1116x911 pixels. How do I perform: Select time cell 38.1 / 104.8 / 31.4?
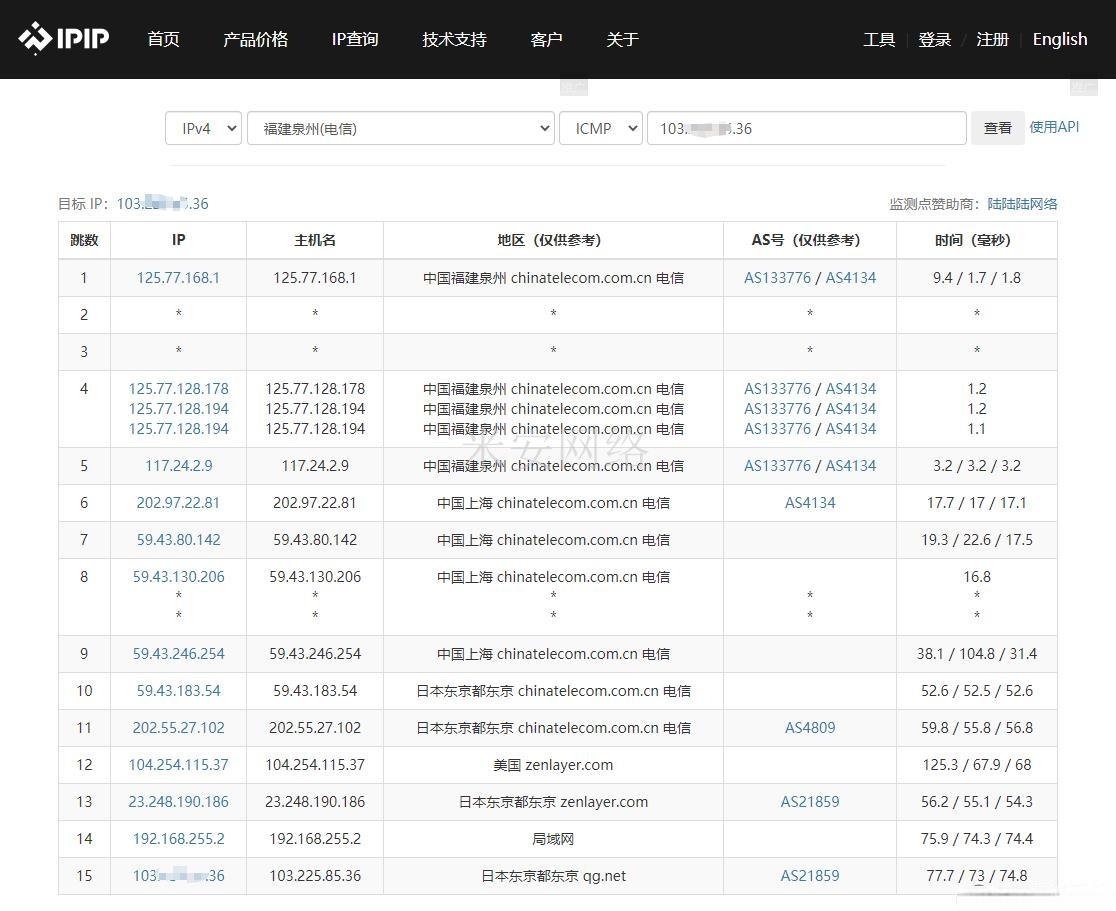976,653
